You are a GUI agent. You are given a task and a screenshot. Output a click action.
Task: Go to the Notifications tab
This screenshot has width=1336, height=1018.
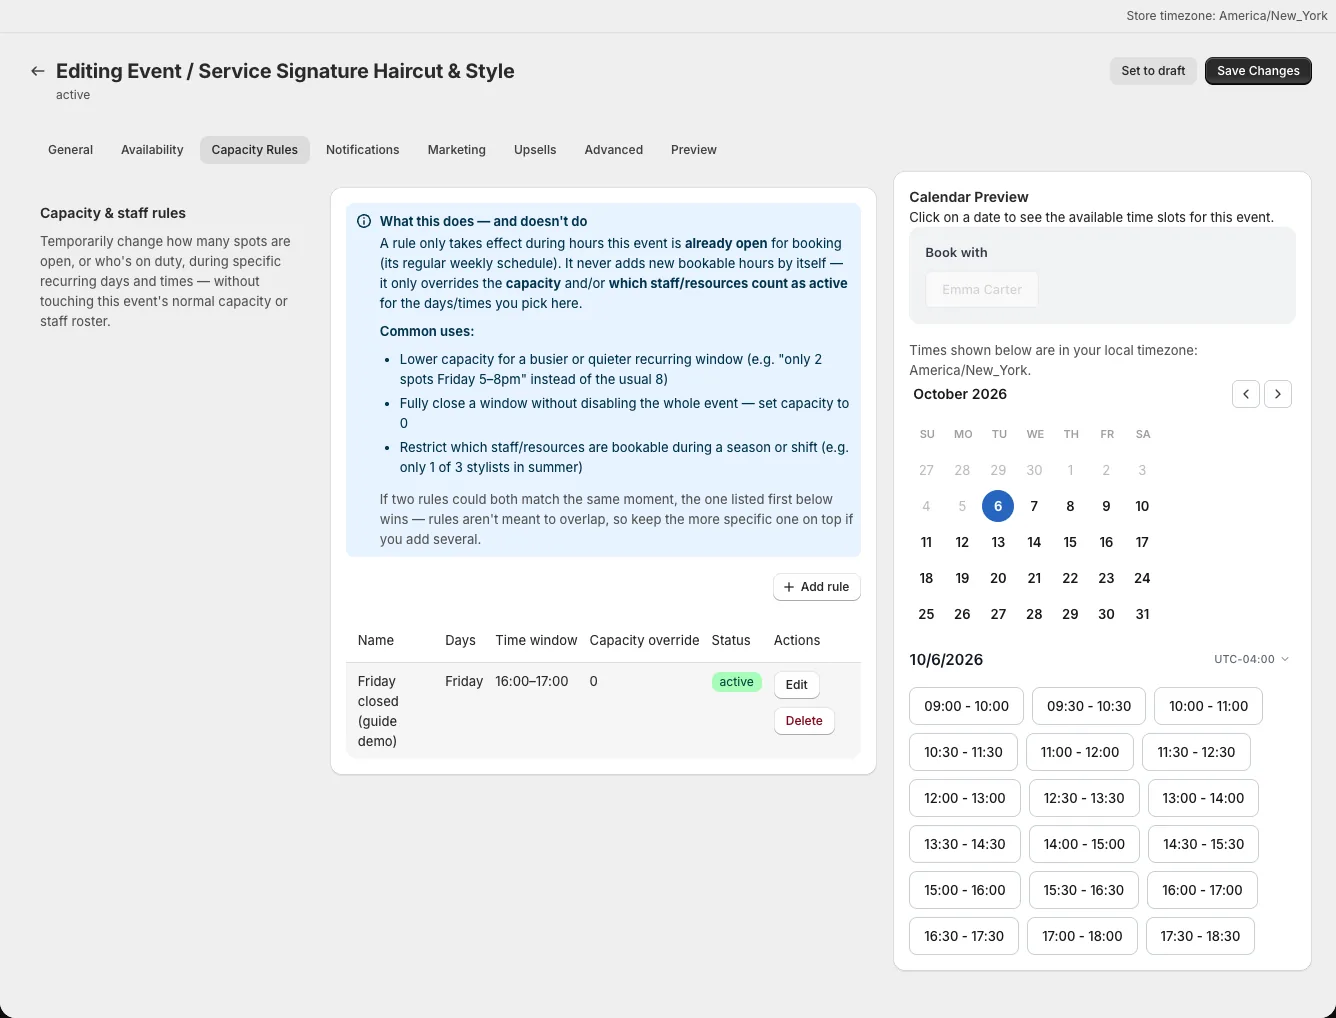pyautogui.click(x=363, y=150)
